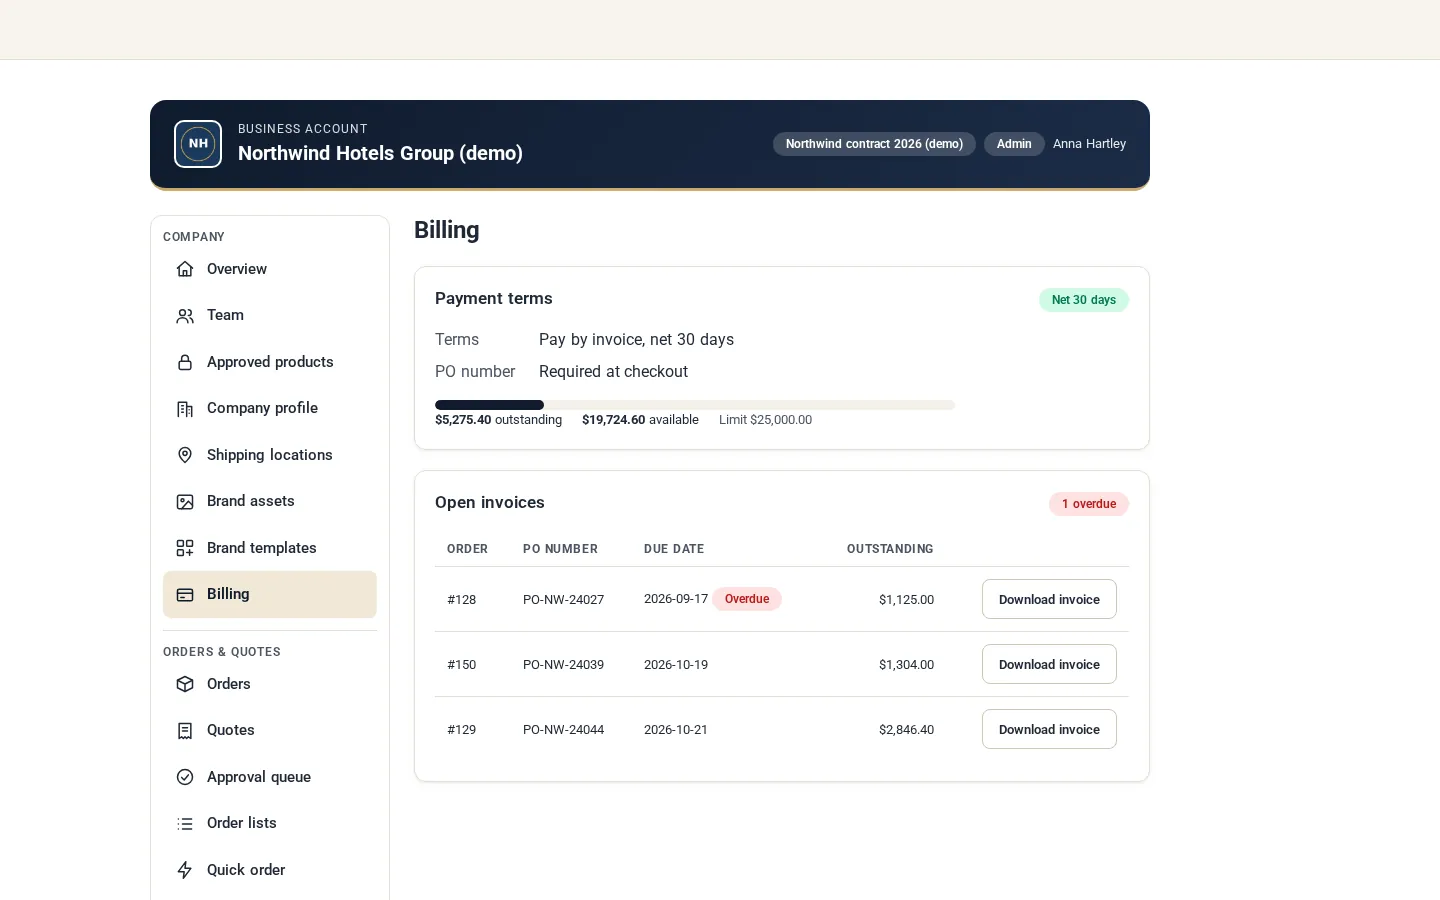Click the Order lists list icon
Image resolution: width=1440 pixels, height=900 pixels.
[x=185, y=824]
